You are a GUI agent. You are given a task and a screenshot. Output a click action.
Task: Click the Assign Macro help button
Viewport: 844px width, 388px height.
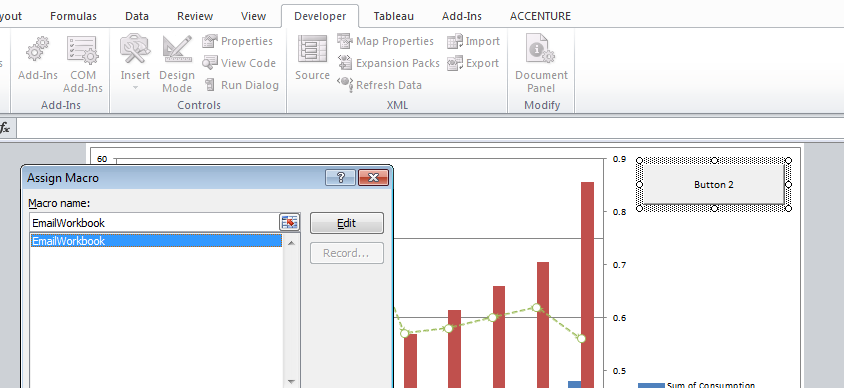click(341, 178)
